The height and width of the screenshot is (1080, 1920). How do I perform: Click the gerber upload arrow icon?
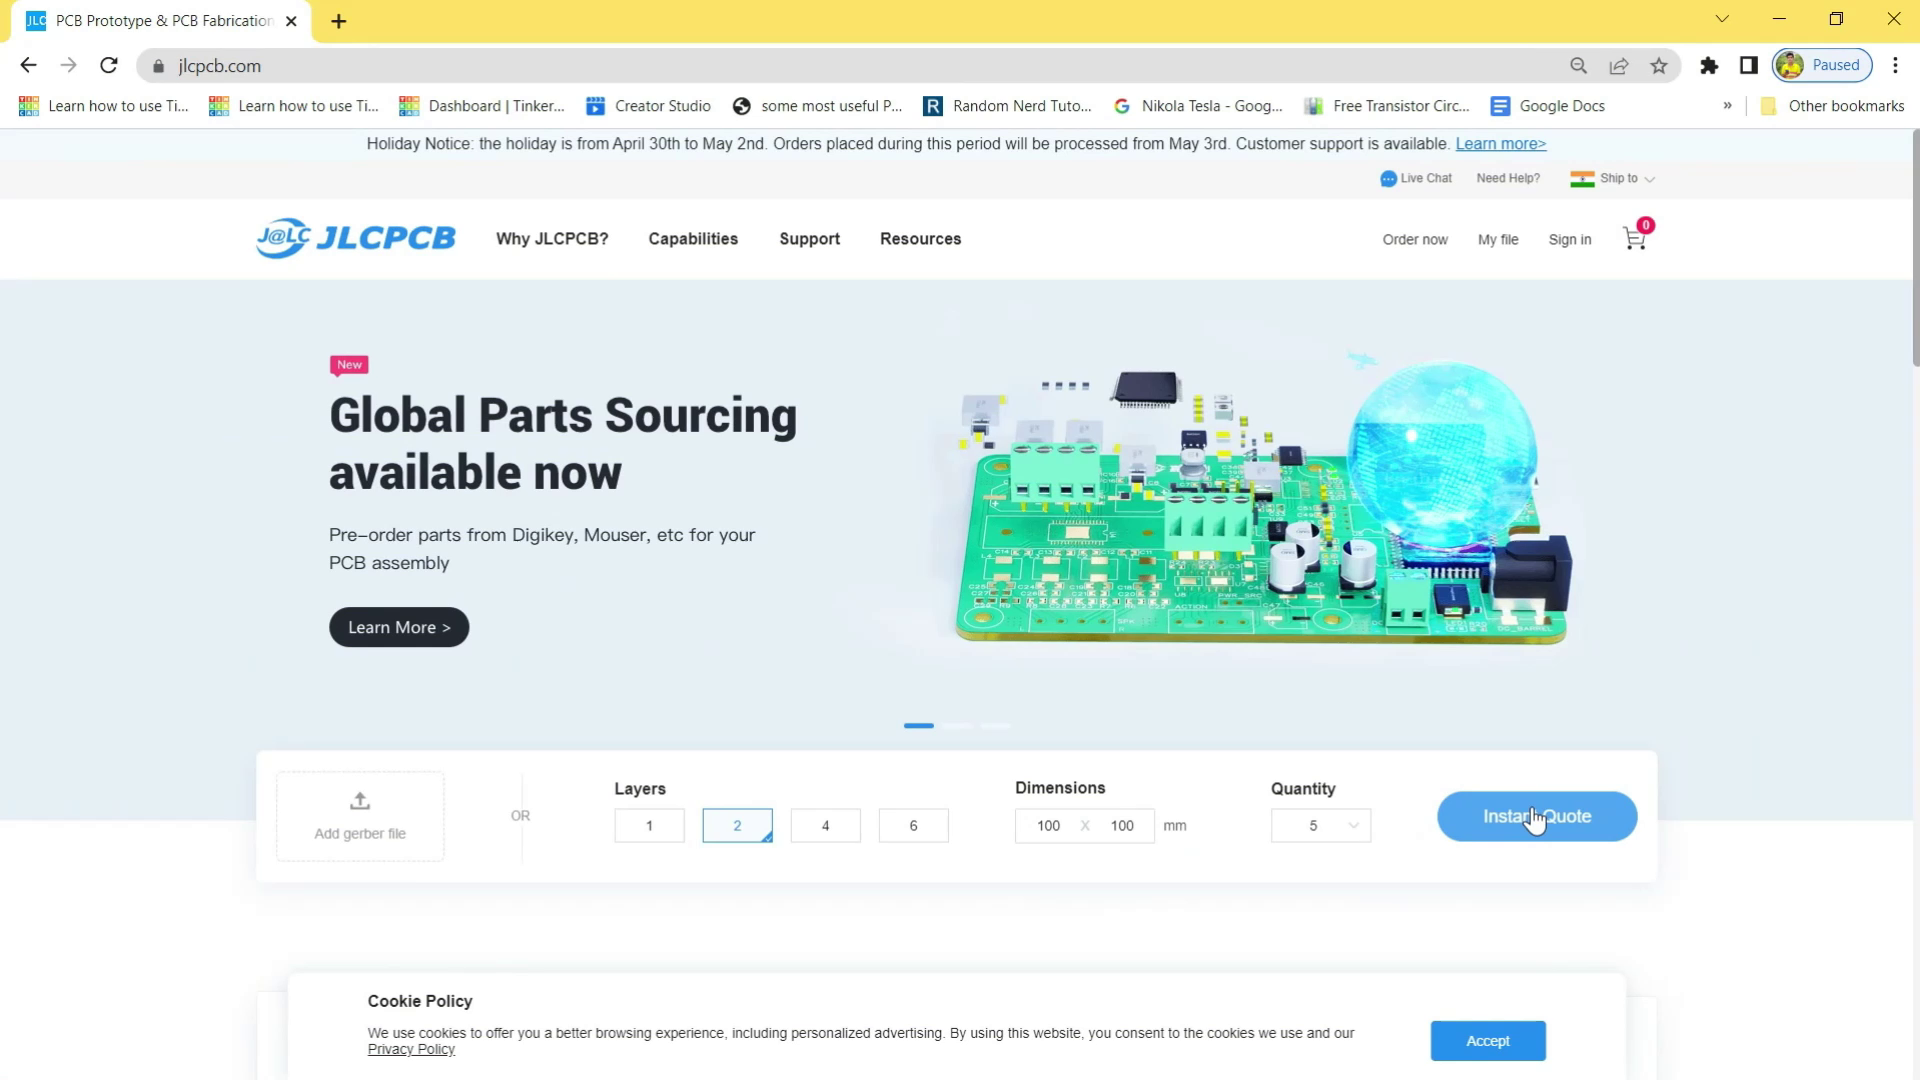pos(360,801)
